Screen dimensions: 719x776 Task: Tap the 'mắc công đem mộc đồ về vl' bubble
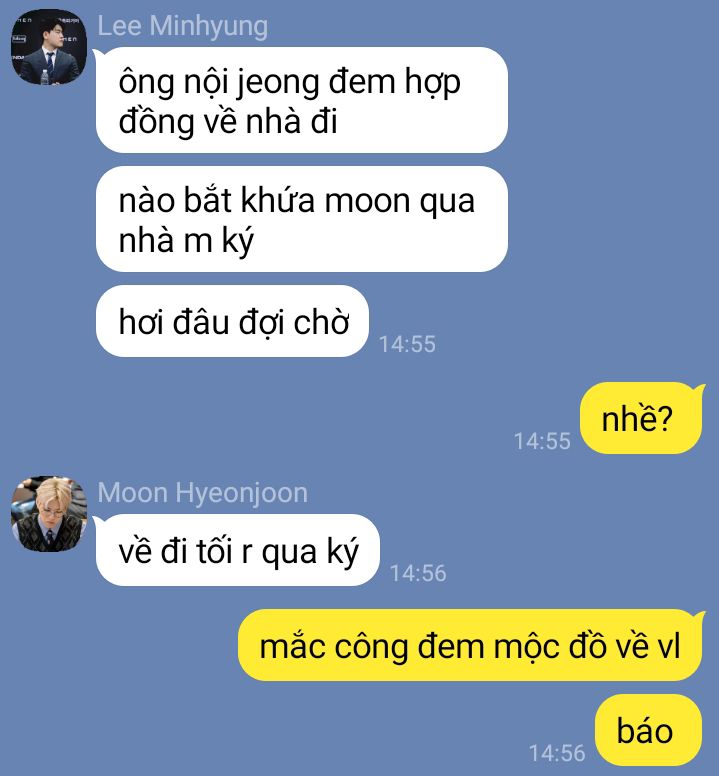(471, 645)
